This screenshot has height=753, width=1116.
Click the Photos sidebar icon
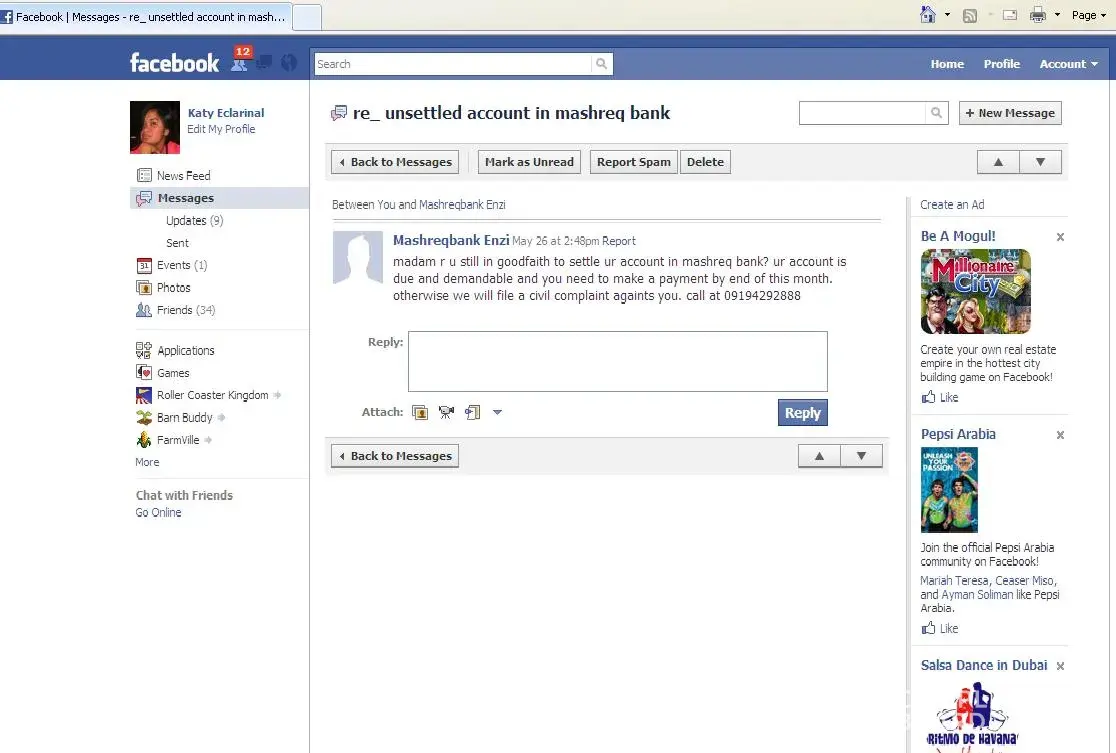[144, 288]
